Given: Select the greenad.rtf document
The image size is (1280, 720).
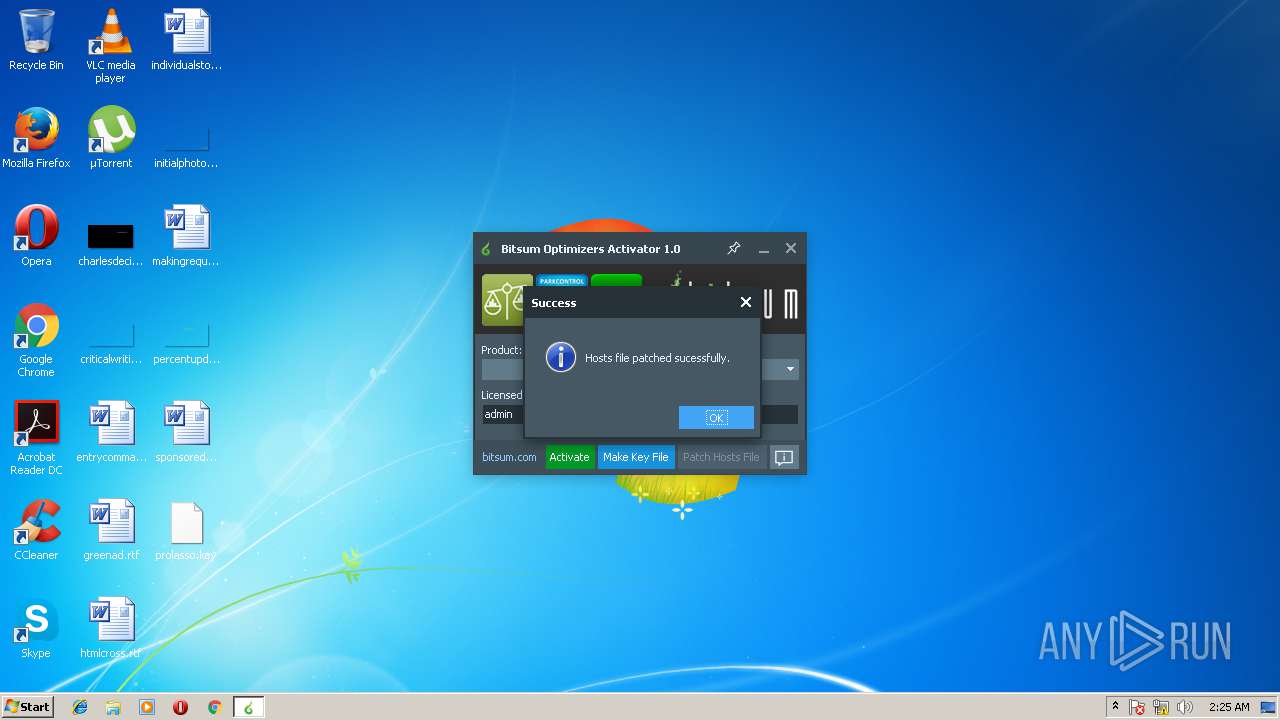Looking at the screenshot, I should click(x=111, y=530).
